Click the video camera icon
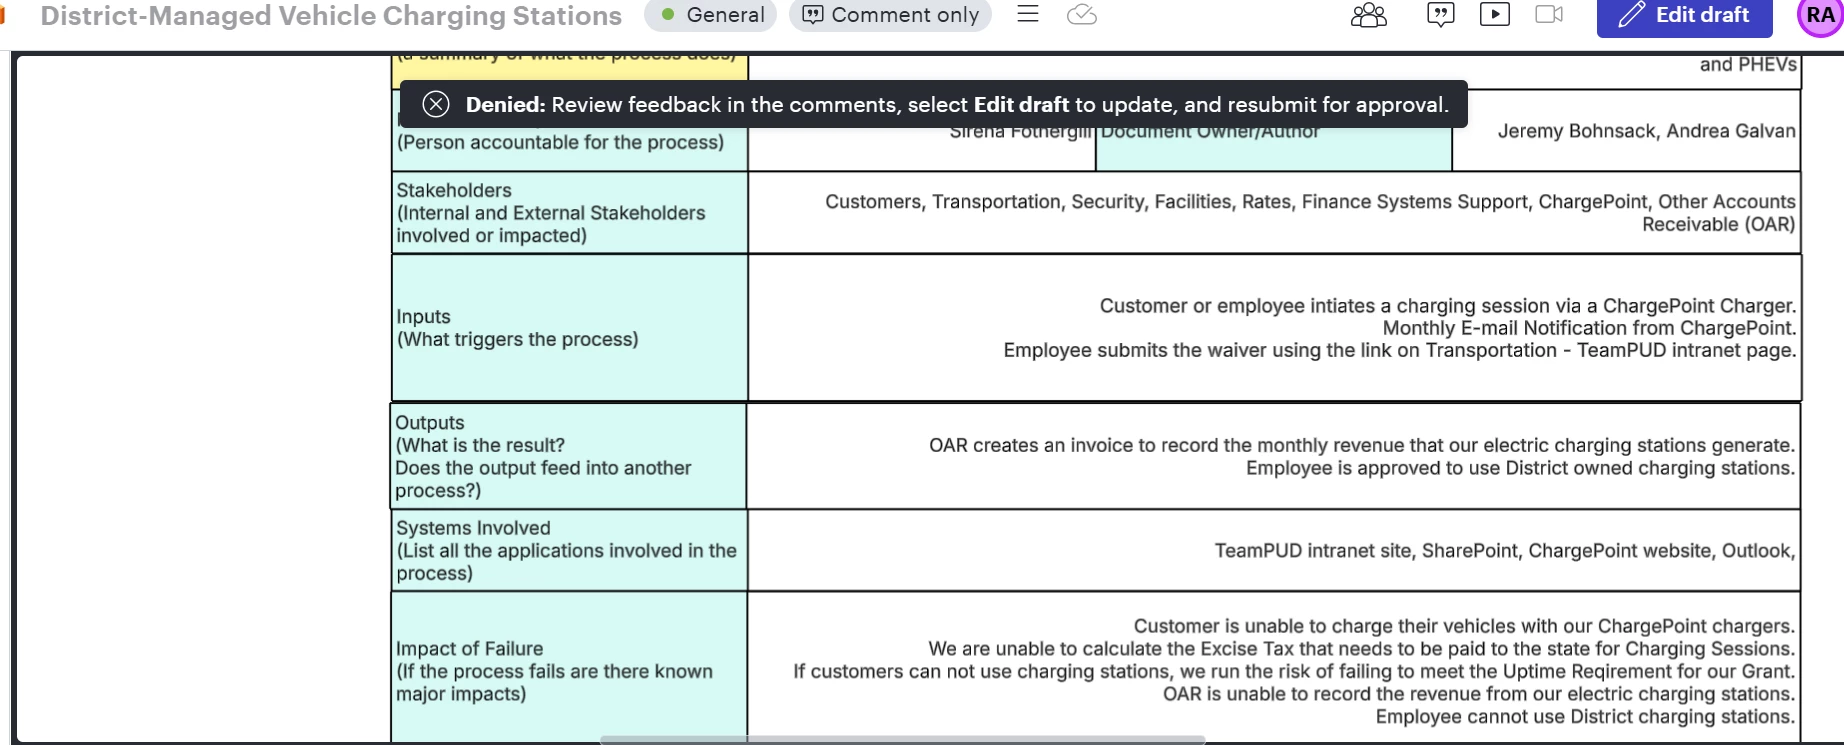Viewport: 1844px width, 745px height. (x=1549, y=14)
